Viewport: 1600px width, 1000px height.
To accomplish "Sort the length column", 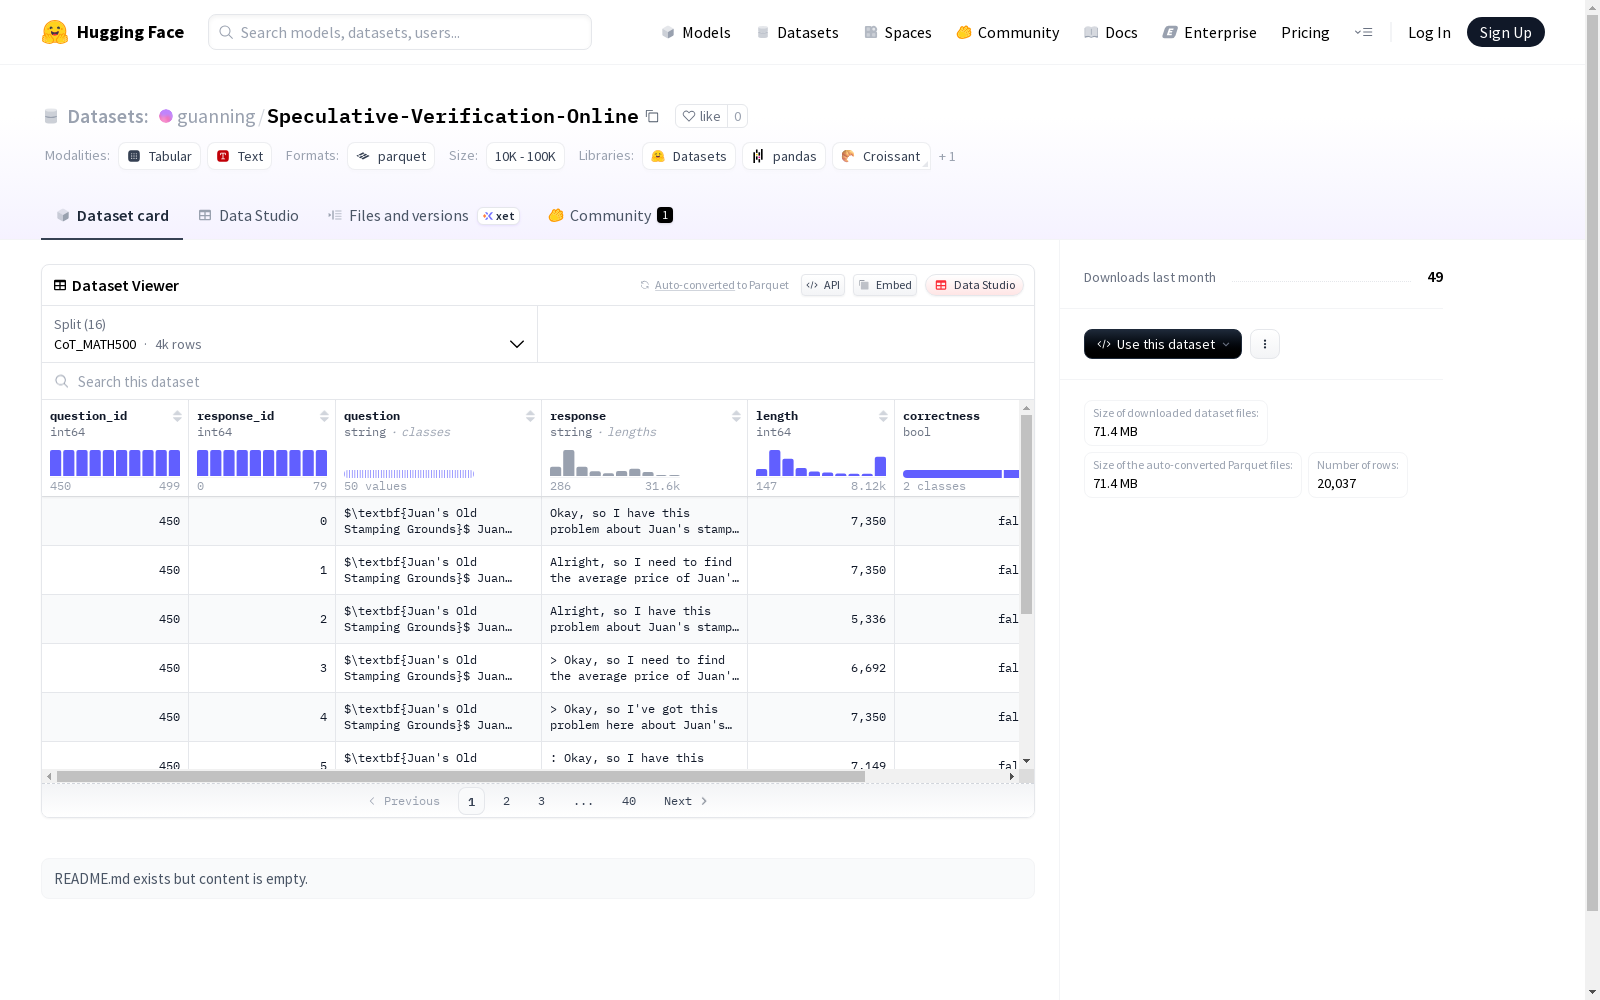I will coord(883,416).
